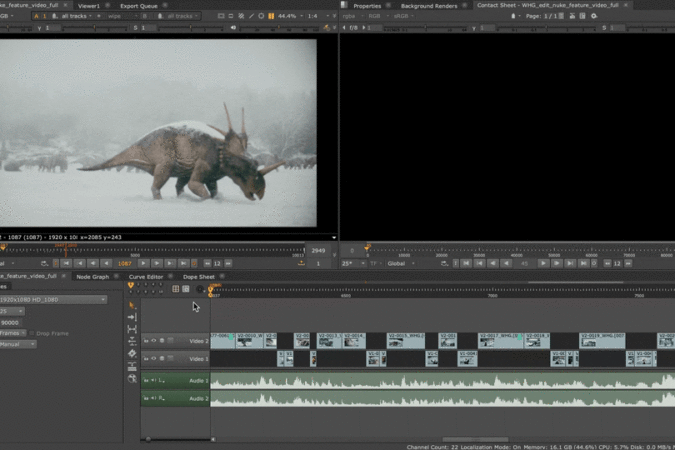675x450 pixels.
Task: Switch to the Dope Sheet tab
Action: 198,276
